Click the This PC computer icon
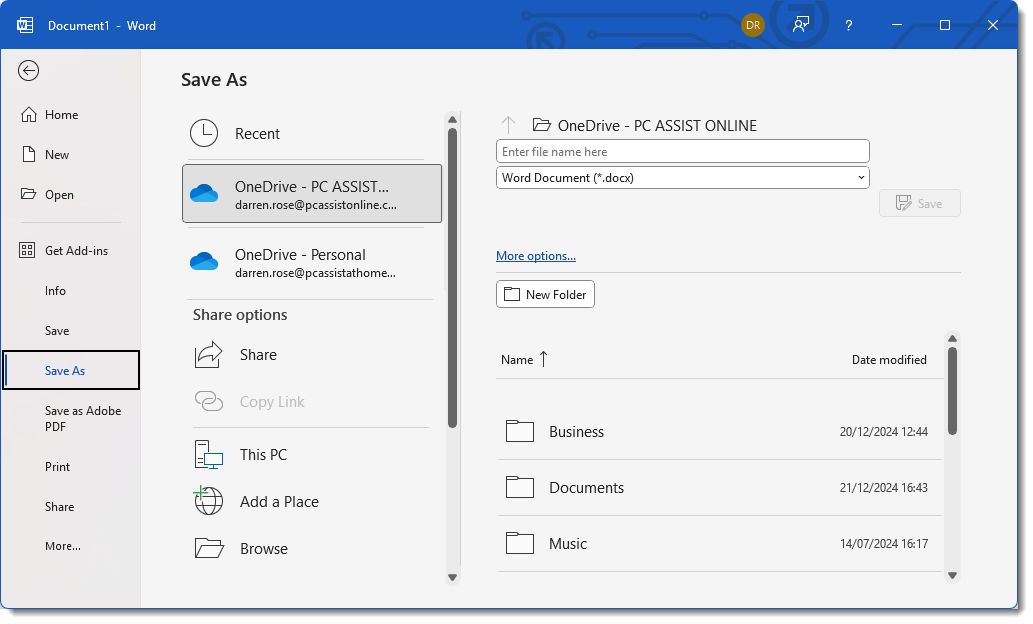The image size is (1033, 624). coord(208,455)
